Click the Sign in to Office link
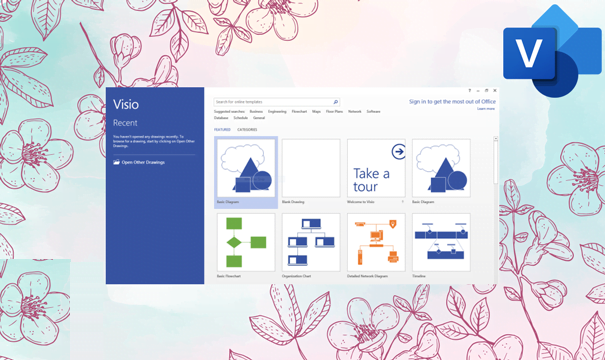Viewport: 605px width, 360px height. tap(452, 101)
